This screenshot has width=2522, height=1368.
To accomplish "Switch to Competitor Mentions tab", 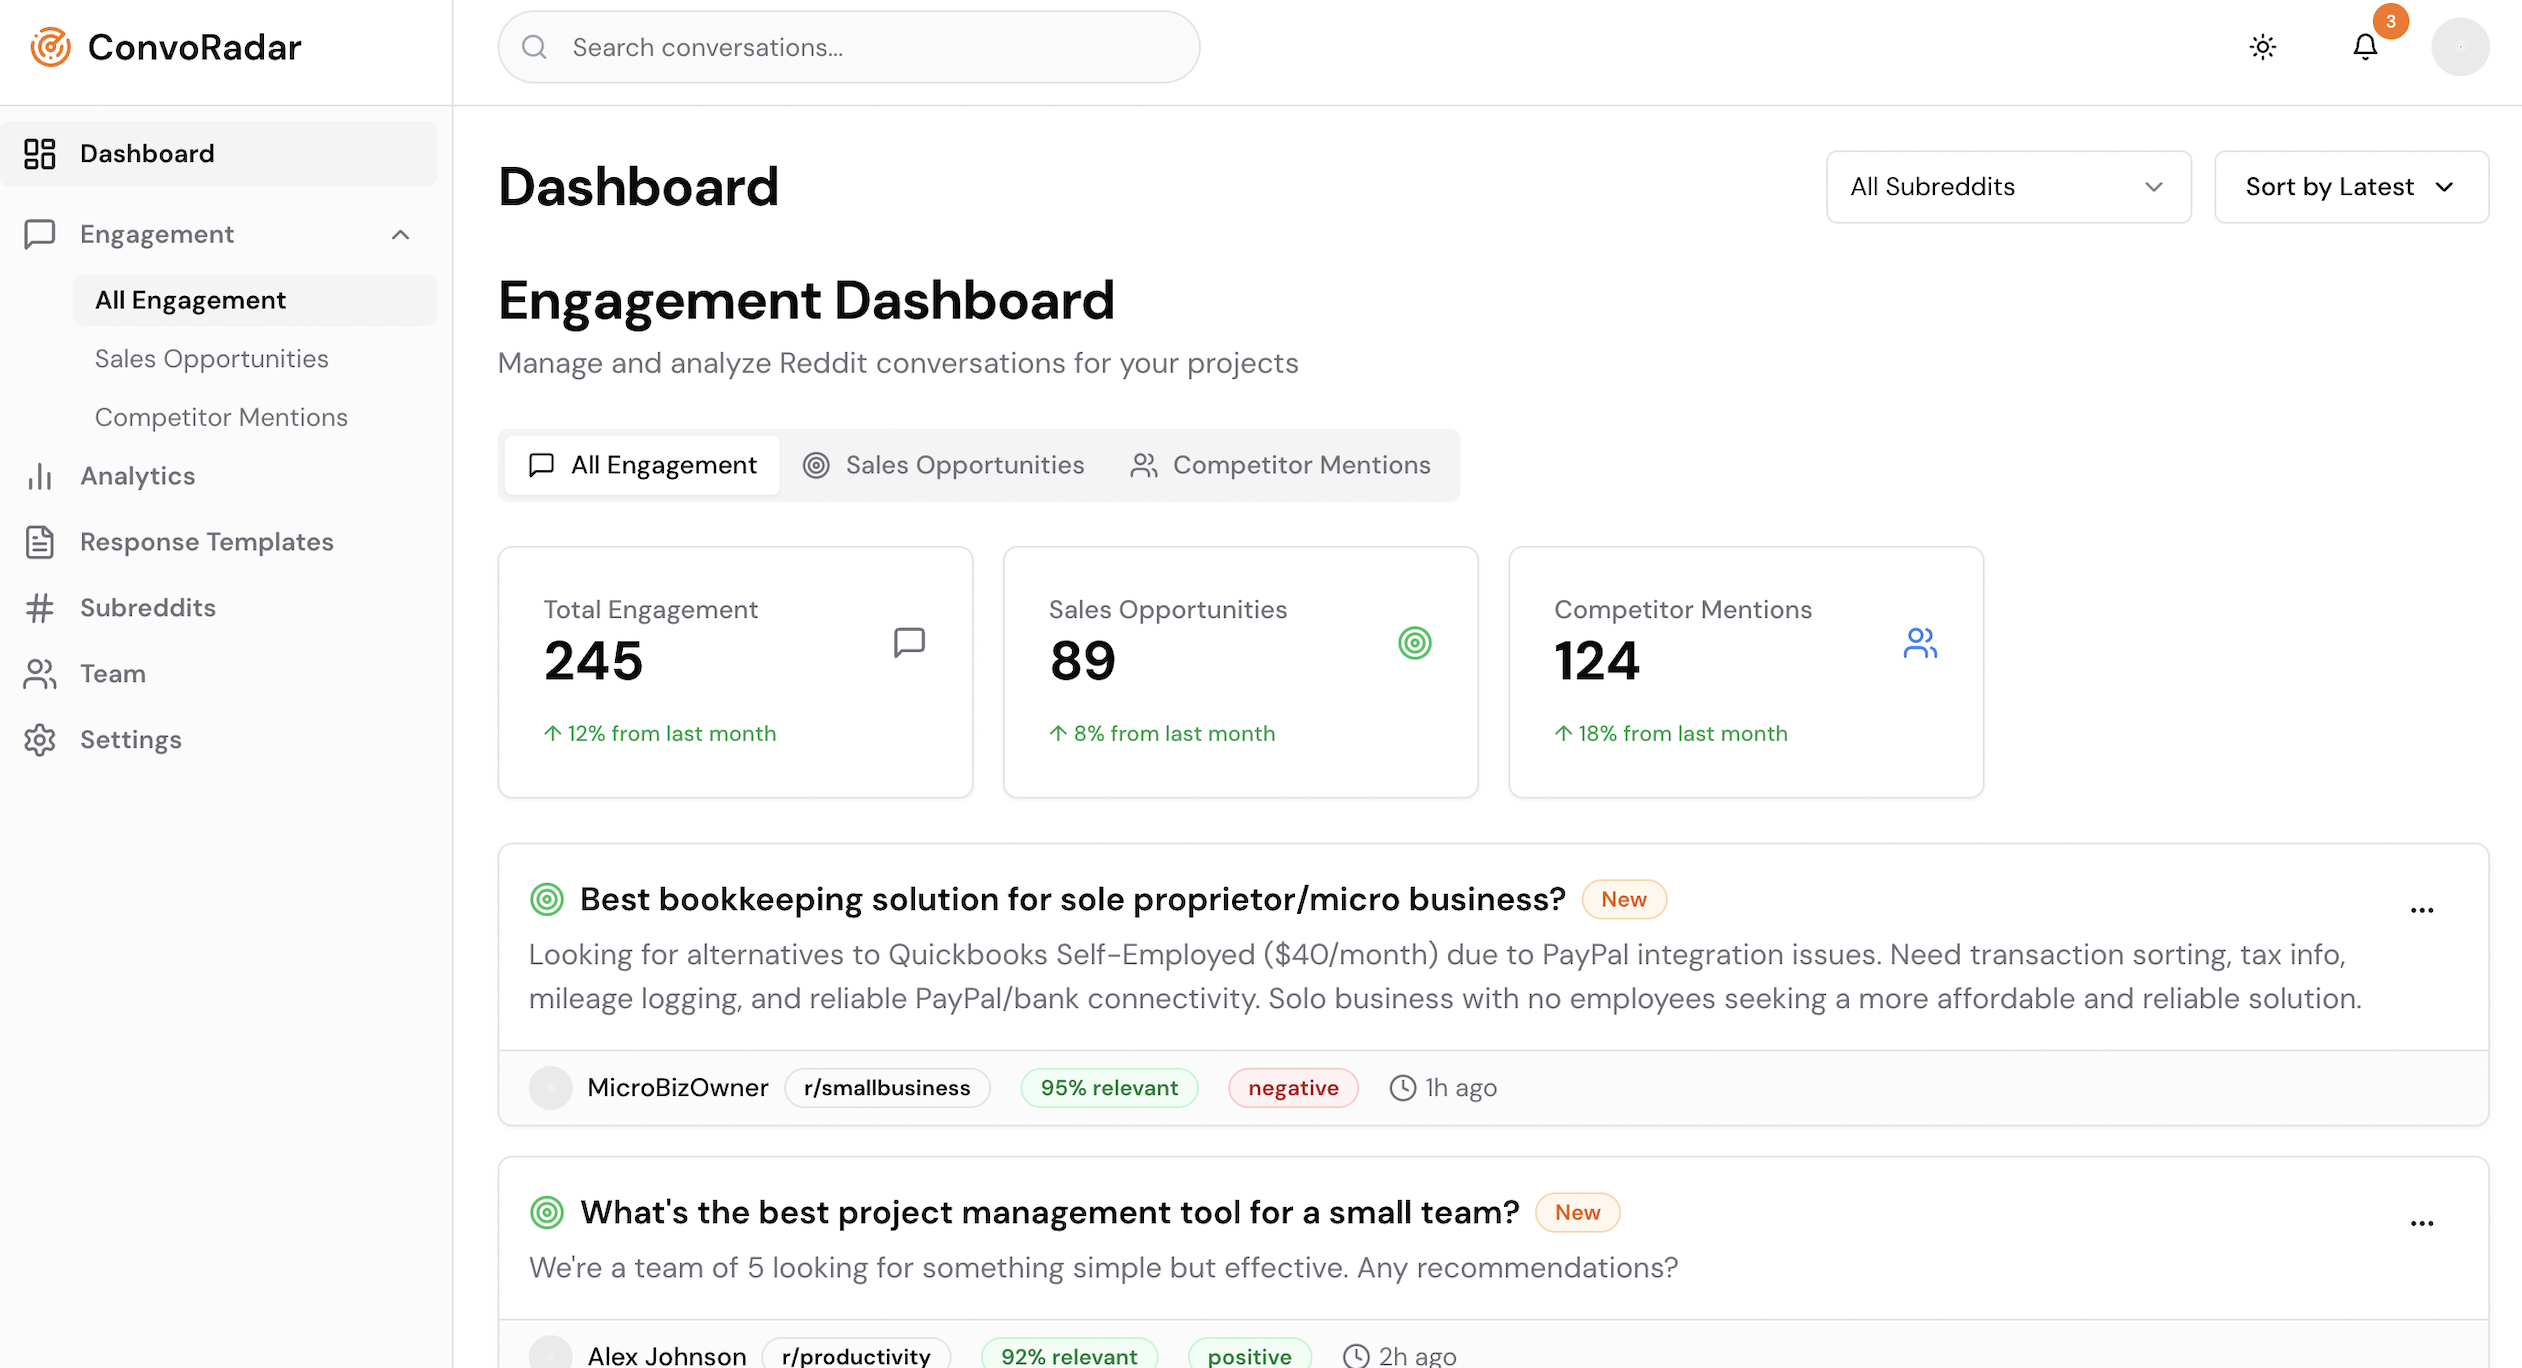I will pyautogui.click(x=1280, y=465).
